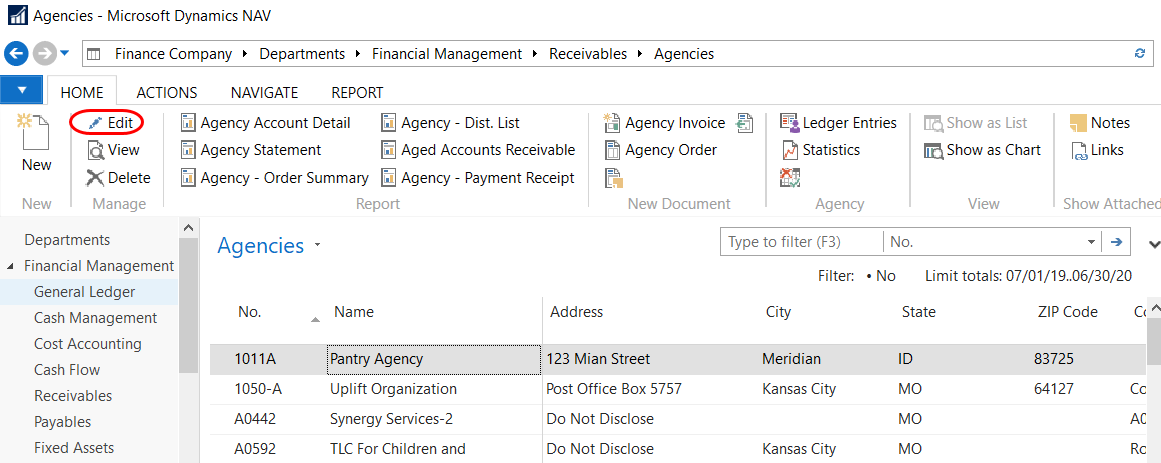
Task: Click the Edit pencil icon in Manage
Action: click(96, 123)
